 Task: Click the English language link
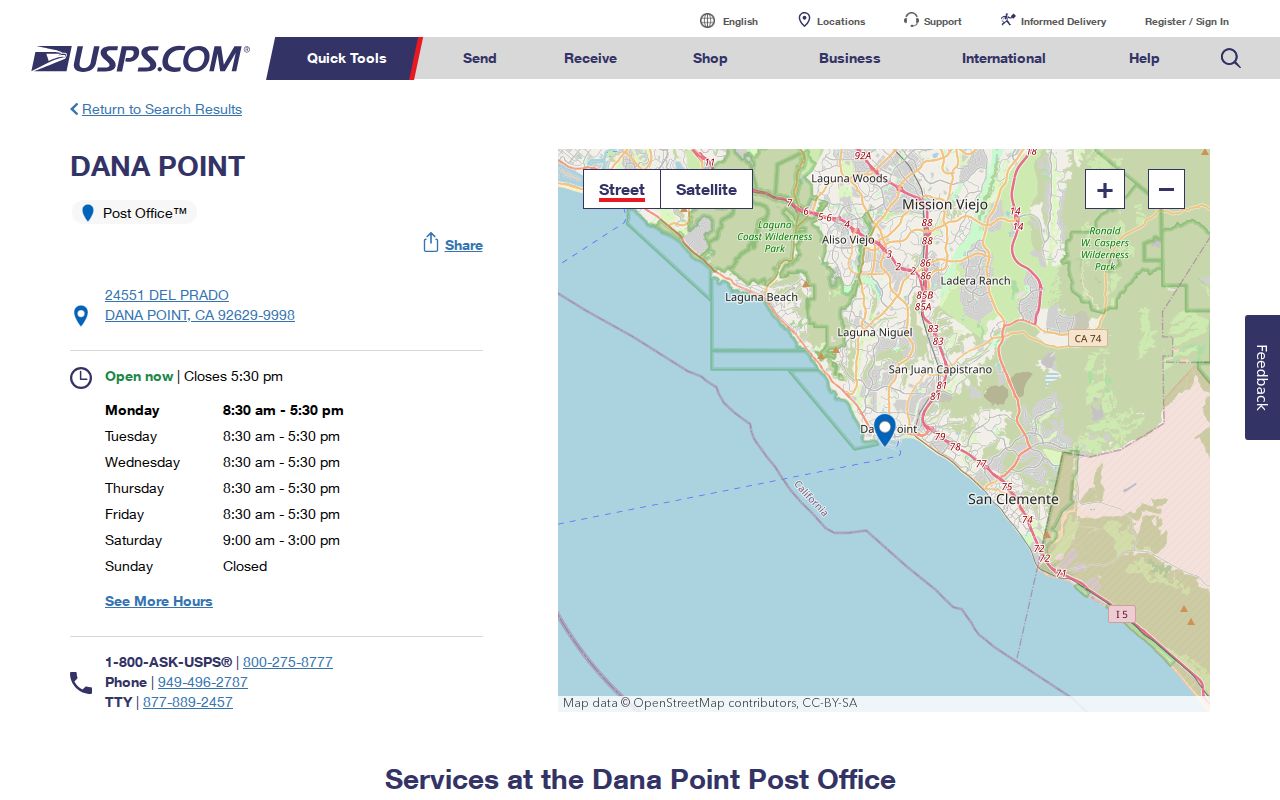(x=740, y=21)
